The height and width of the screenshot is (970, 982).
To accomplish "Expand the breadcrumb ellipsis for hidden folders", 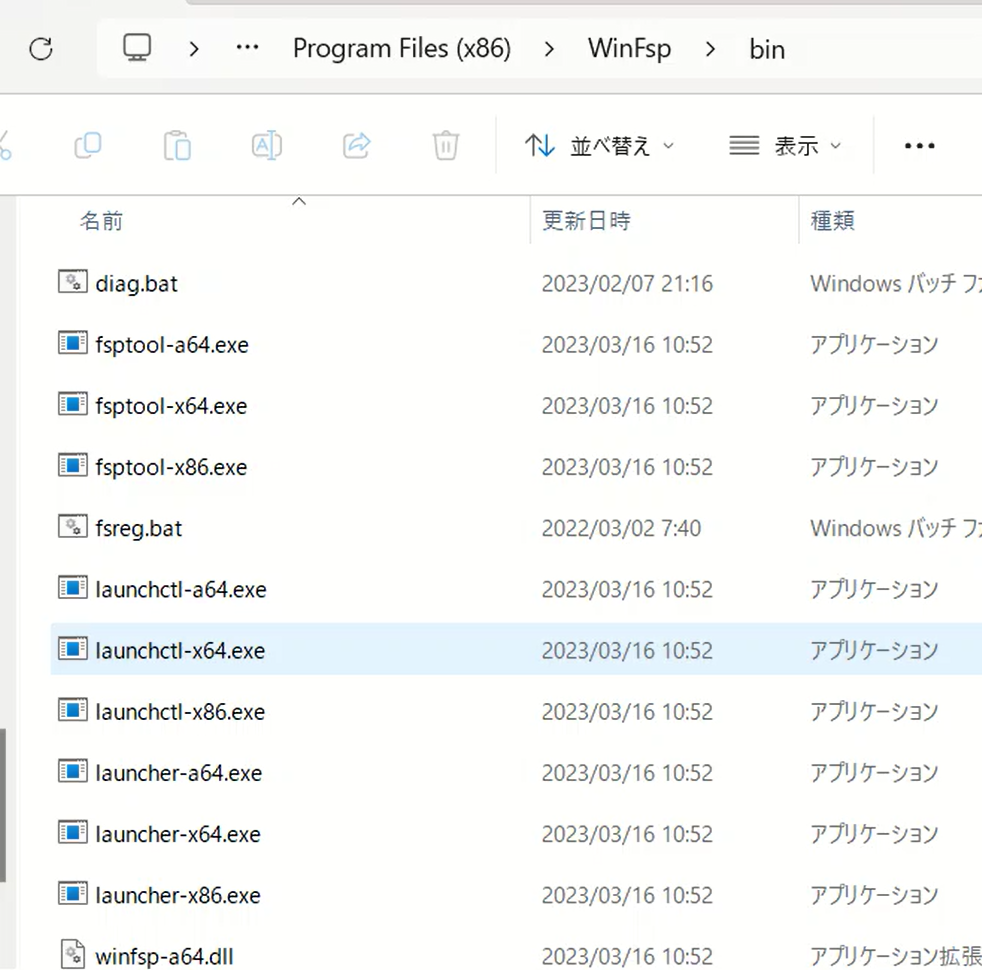I will point(247,48).
